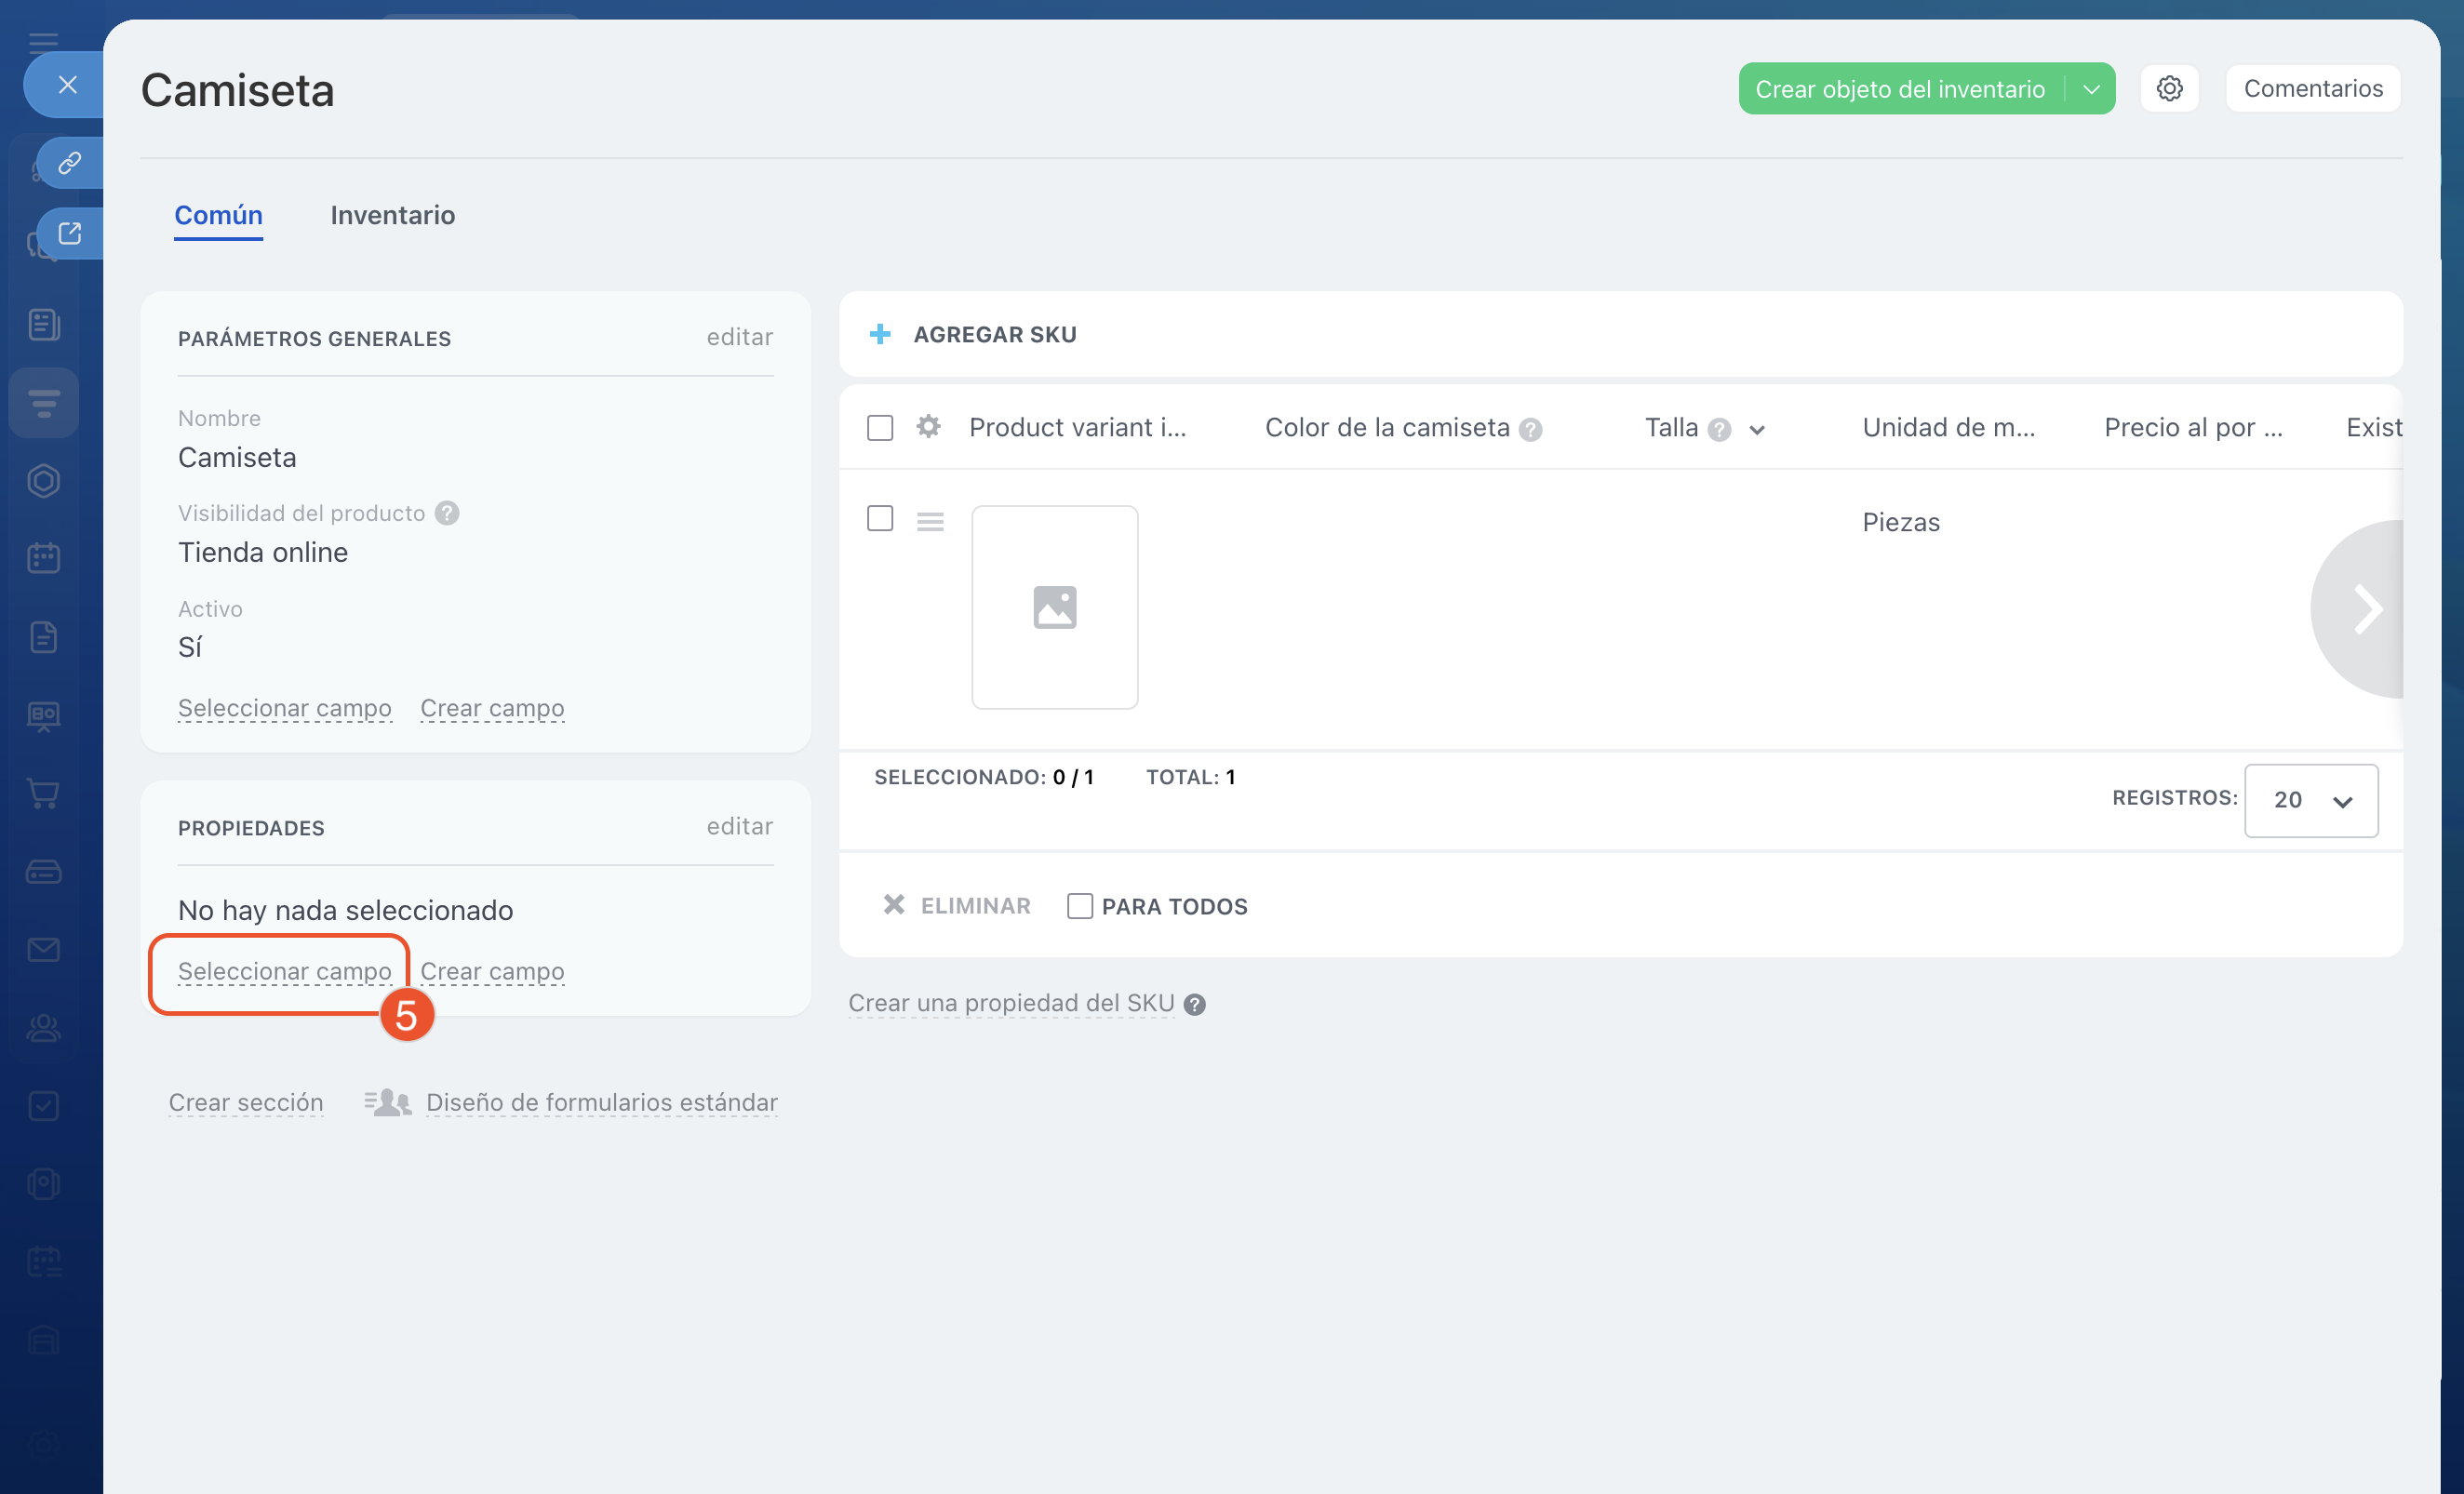Image resolution: width=2464 pixels, height=1494 pixels.
Task: Click help icon beside Visibilidad del producto
Action: [x=447, y=513]
